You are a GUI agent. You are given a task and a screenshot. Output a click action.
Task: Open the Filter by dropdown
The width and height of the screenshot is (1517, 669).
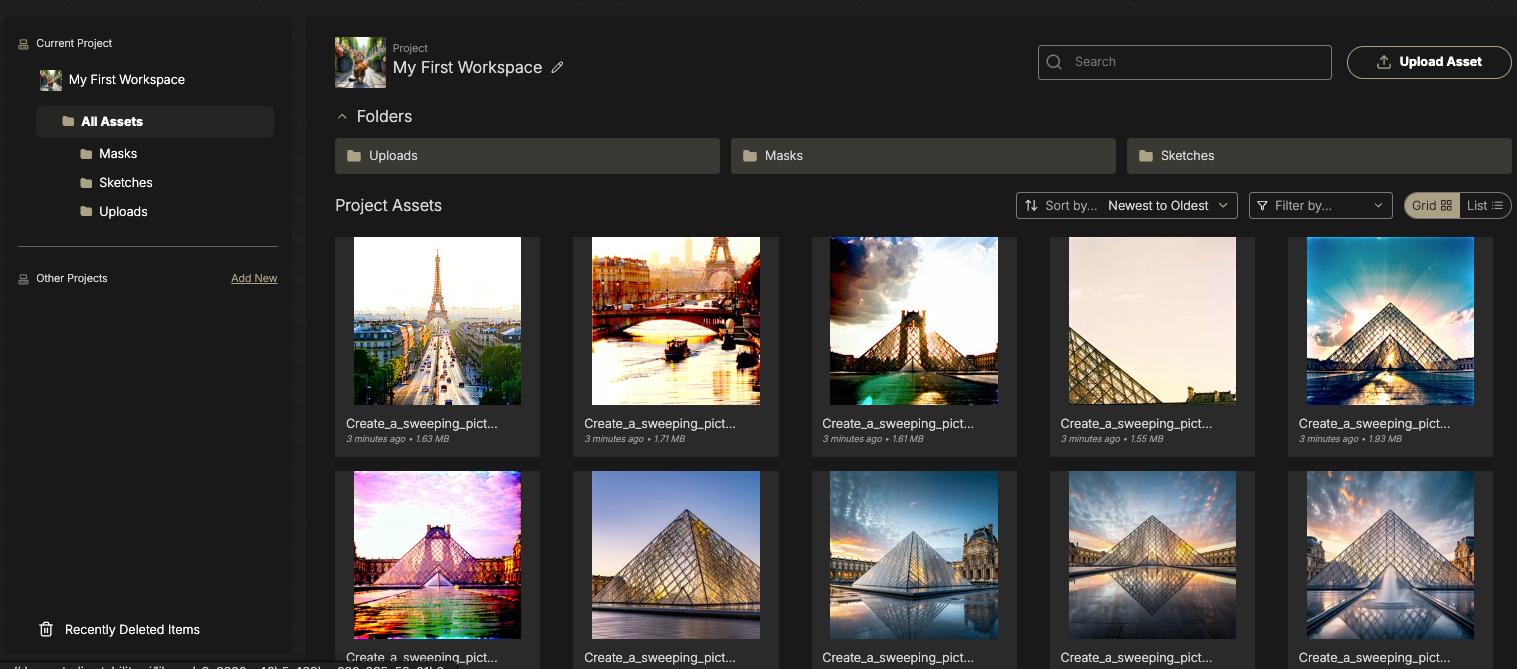point(1321,205)
